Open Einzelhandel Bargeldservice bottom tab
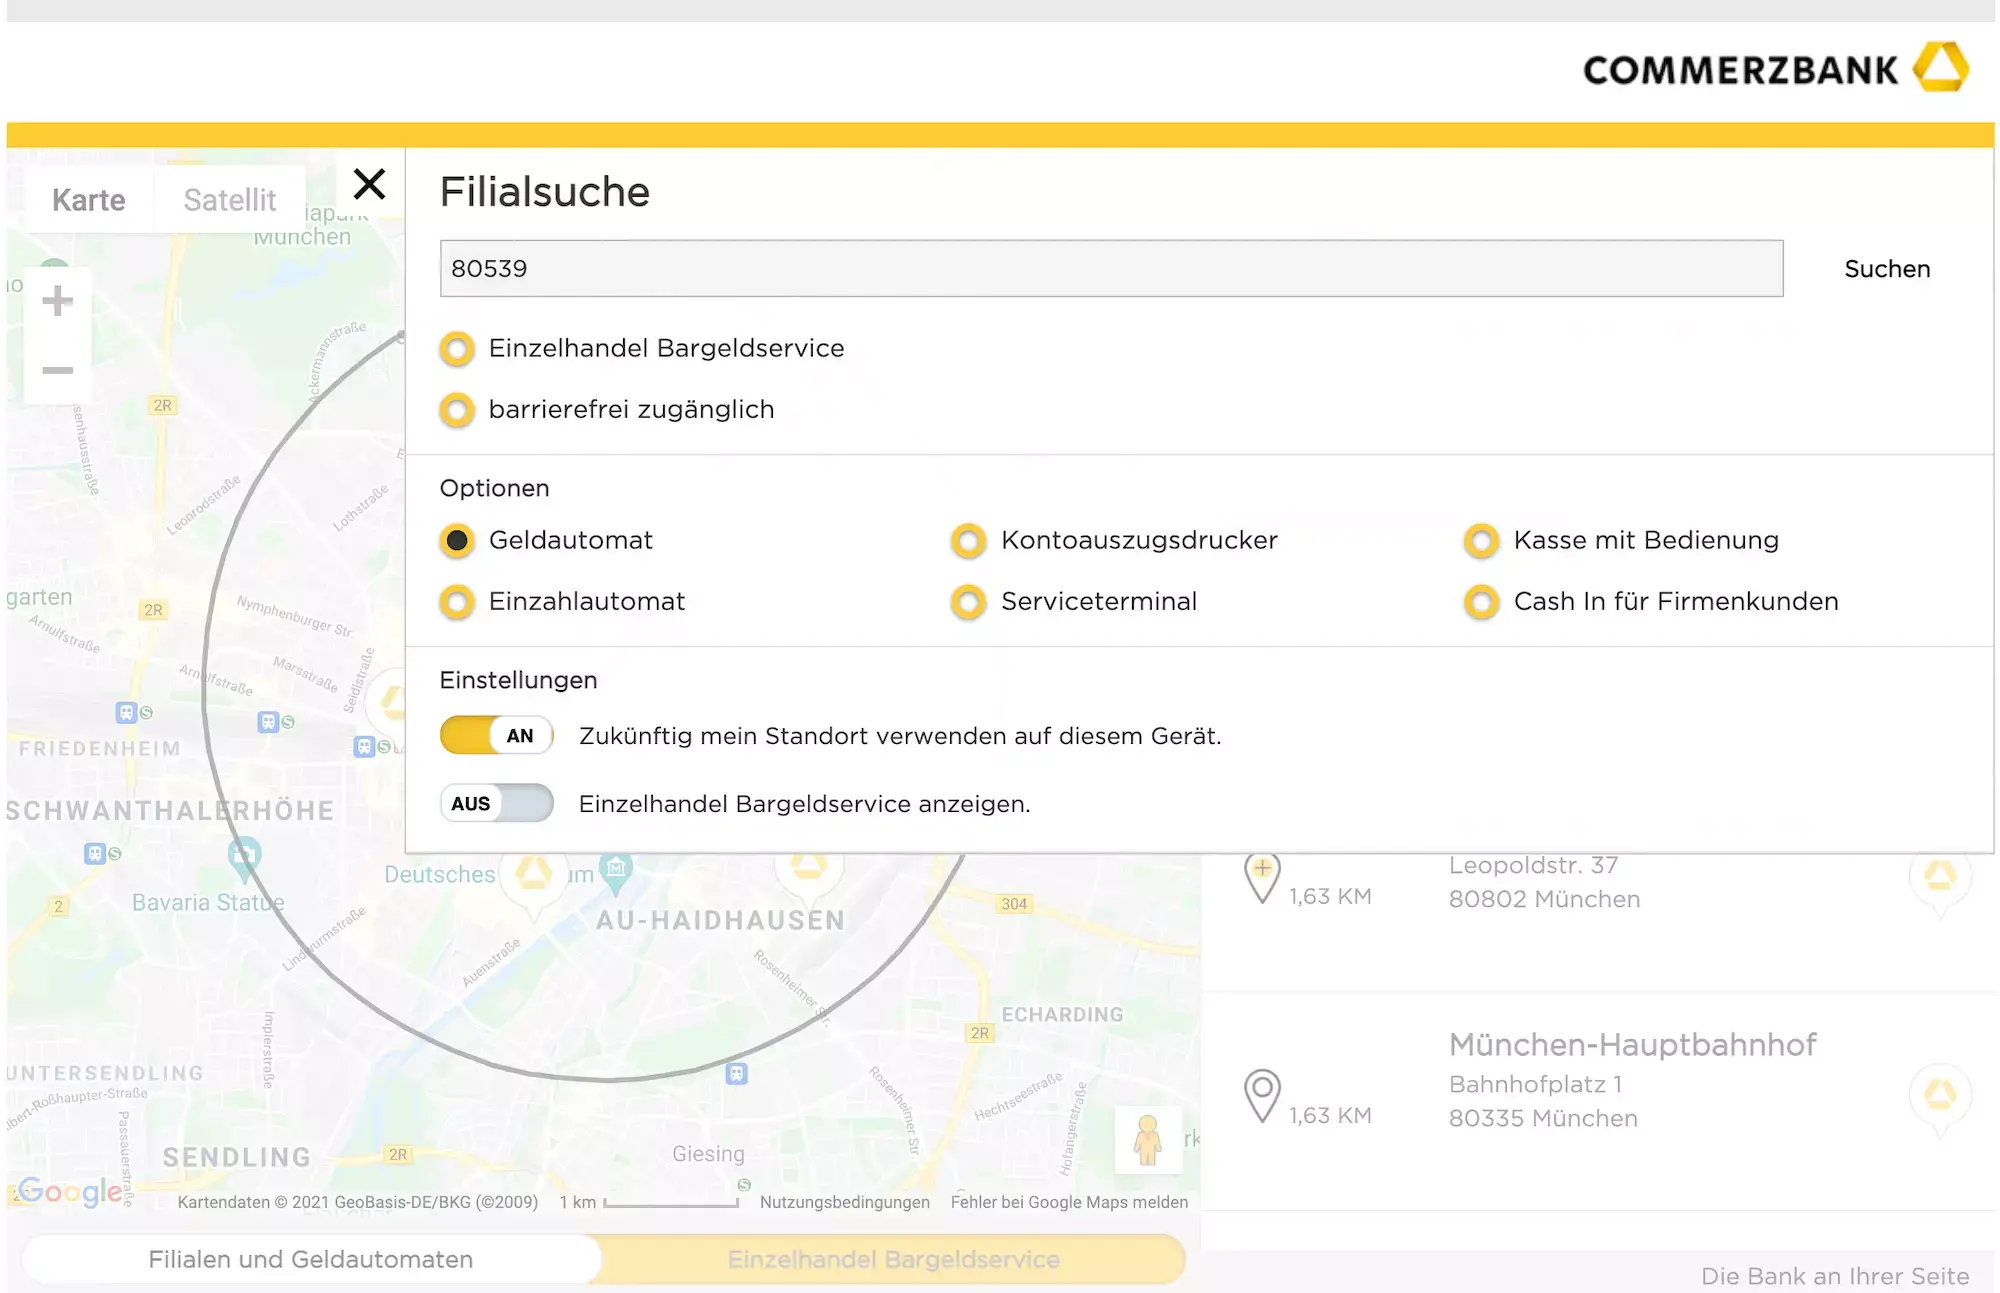Viewport: 2000px width, 1293px height. click(x=893, y=1259)
